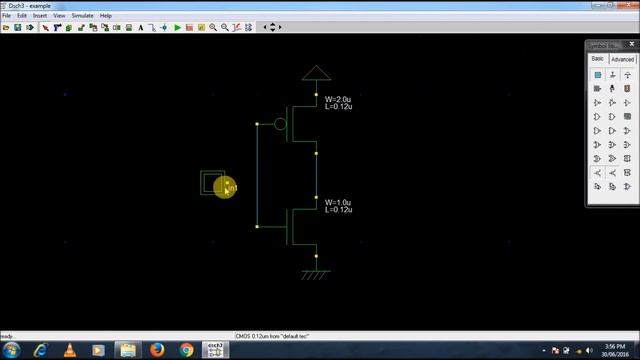The width and height of the screenshot is (640, 360).
Task: Open the Windows Start menu
Action: click(11, 350)
